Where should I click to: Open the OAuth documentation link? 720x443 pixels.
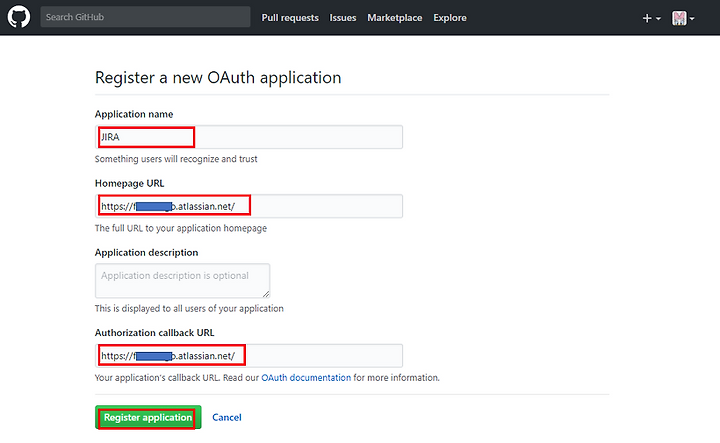click(306, 378)
